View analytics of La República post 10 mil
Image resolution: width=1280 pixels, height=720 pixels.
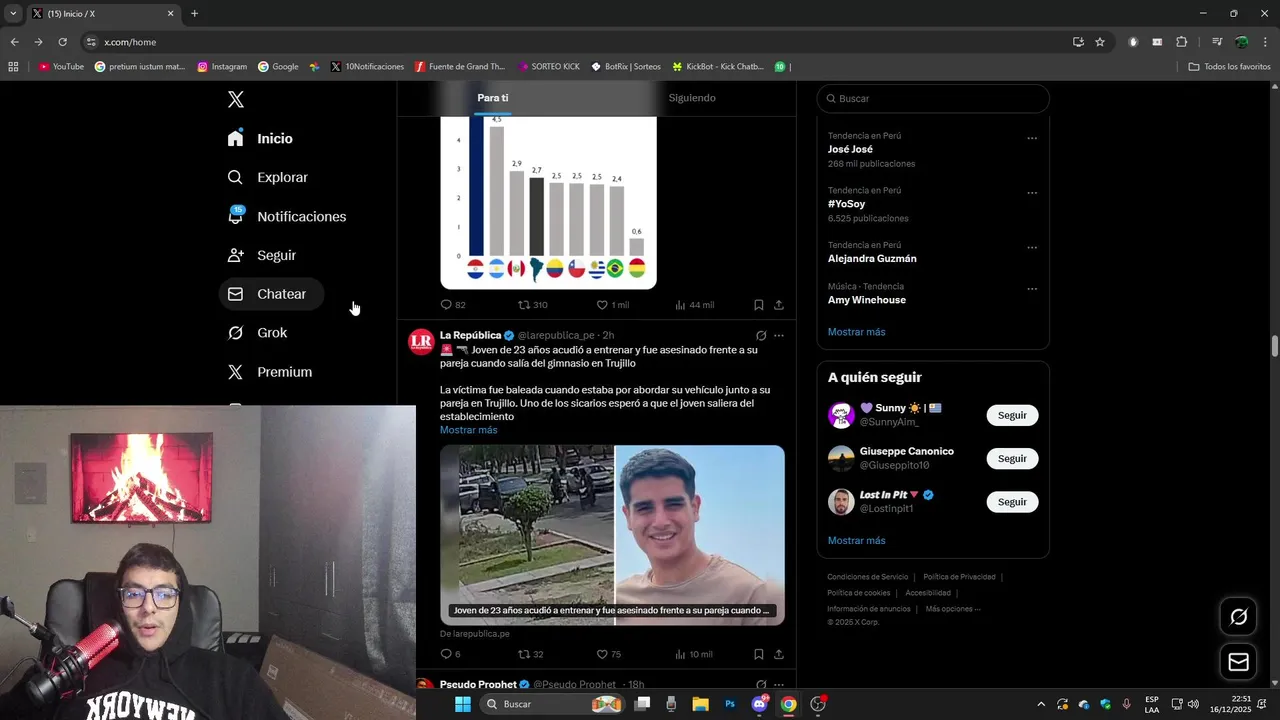click(x=694, y=654)
